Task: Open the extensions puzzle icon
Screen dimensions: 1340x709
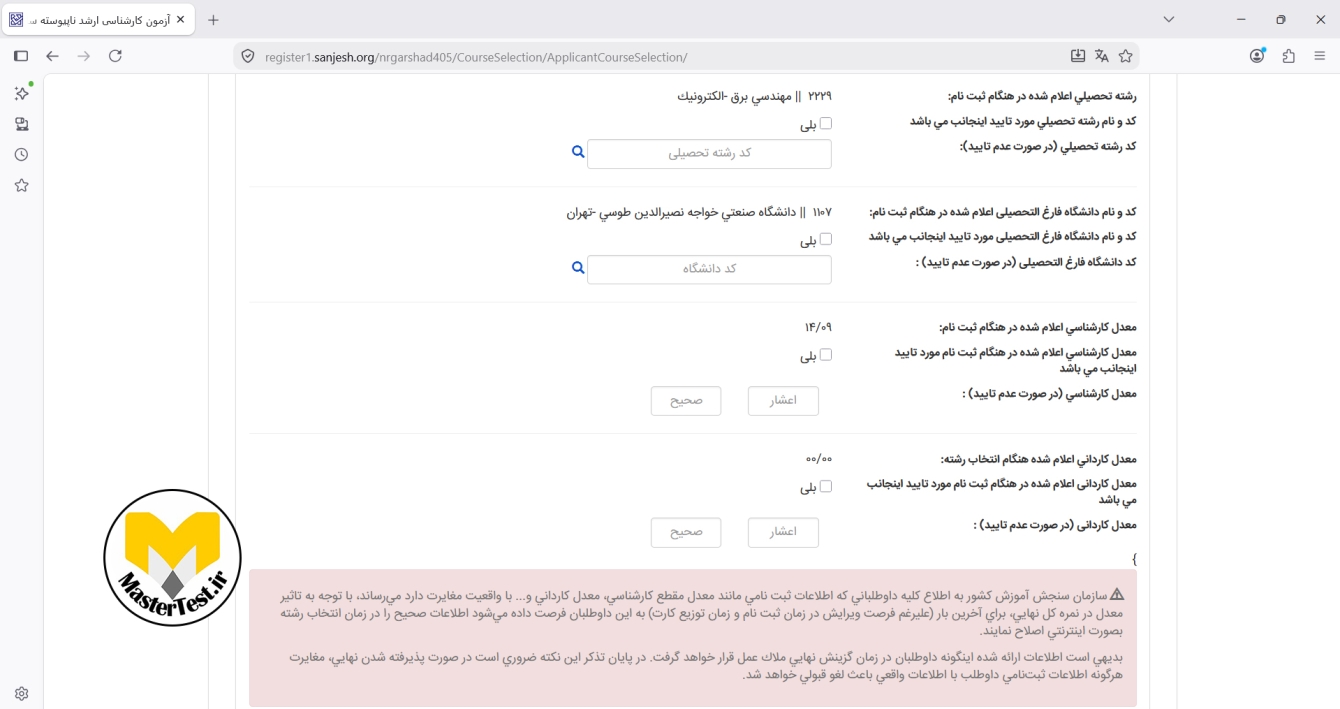Action: click(x=1288, y=56)
